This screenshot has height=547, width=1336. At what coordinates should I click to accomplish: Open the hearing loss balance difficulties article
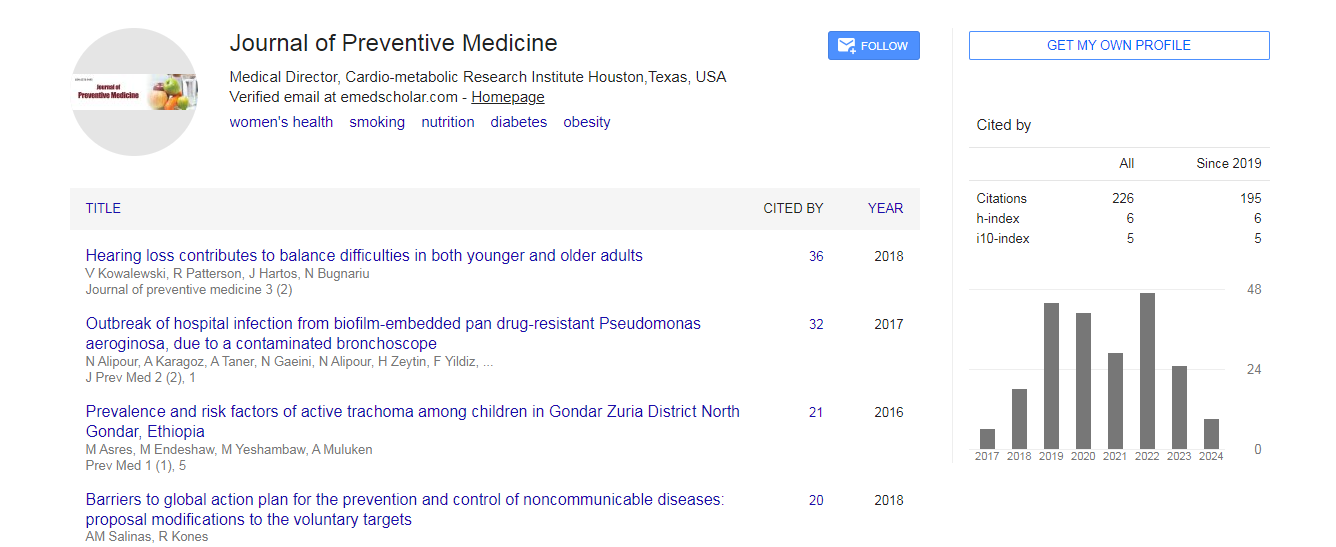point(364,256)
